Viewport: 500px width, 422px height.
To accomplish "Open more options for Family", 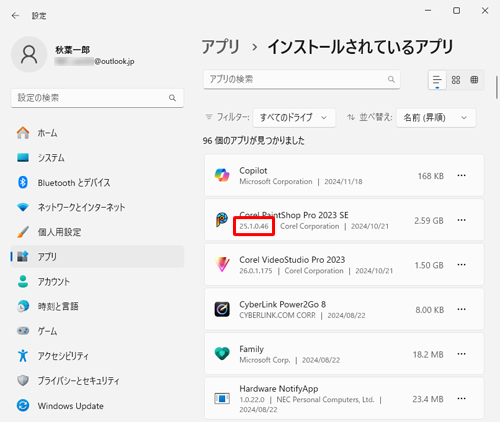I will click(x=461, y=354).
